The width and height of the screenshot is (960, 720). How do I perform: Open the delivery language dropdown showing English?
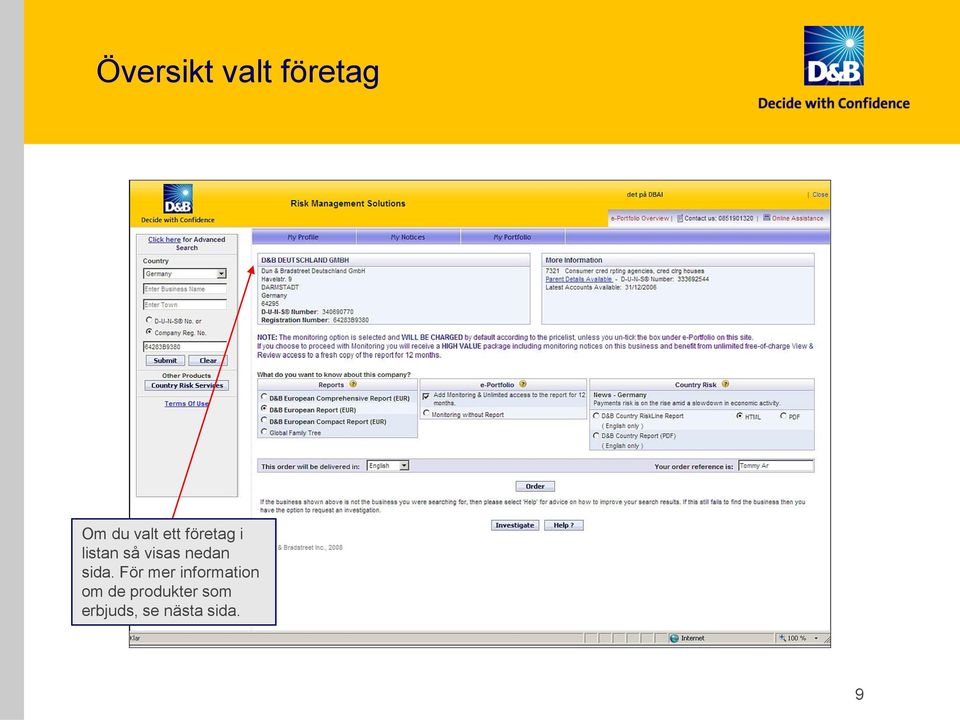[x=388, y=466]
